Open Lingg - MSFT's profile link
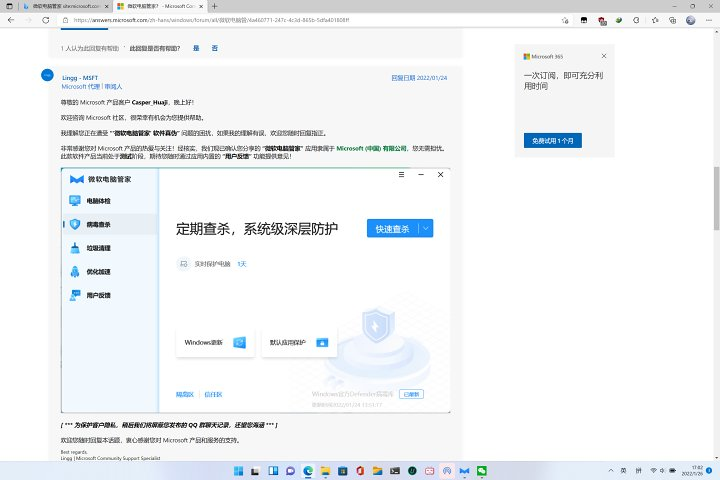The width and height of the screenshot is (720, 480). [x=80, y=78]
